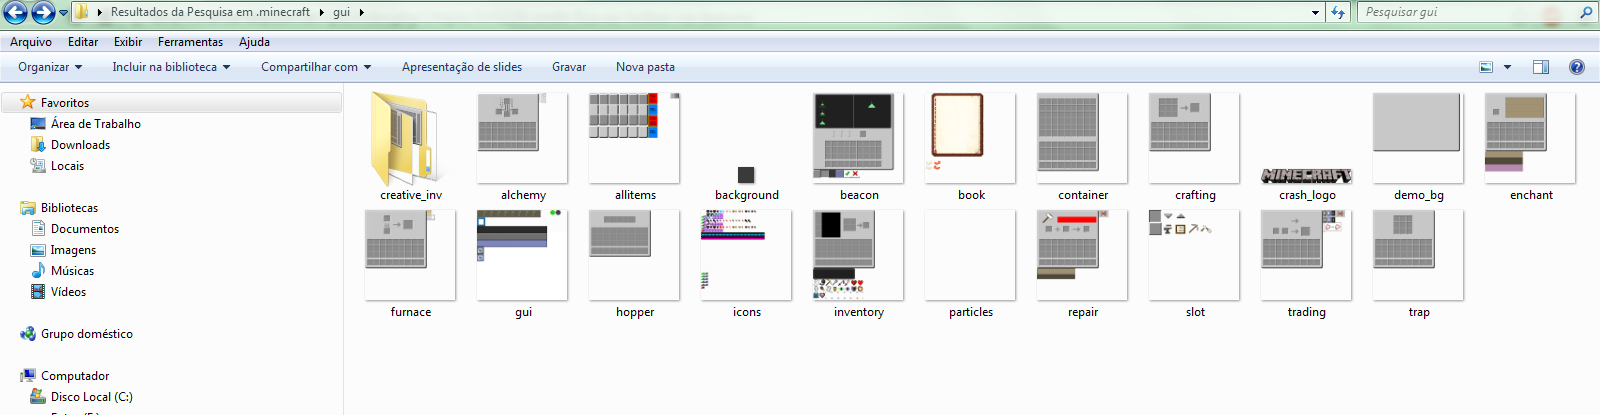1600x415 pixels.
Task: Select the trap image thumbnail
Action: coord(1419,255)
